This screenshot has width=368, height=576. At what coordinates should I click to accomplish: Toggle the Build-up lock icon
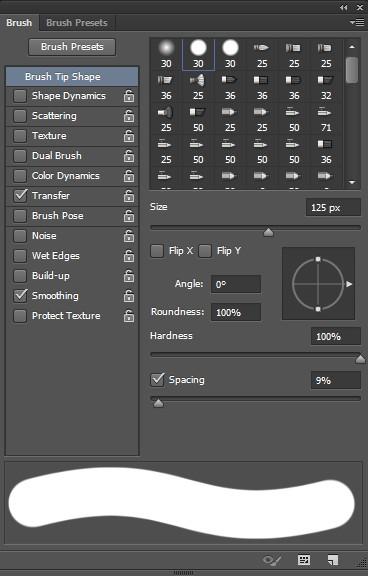(x=129, y=276)
